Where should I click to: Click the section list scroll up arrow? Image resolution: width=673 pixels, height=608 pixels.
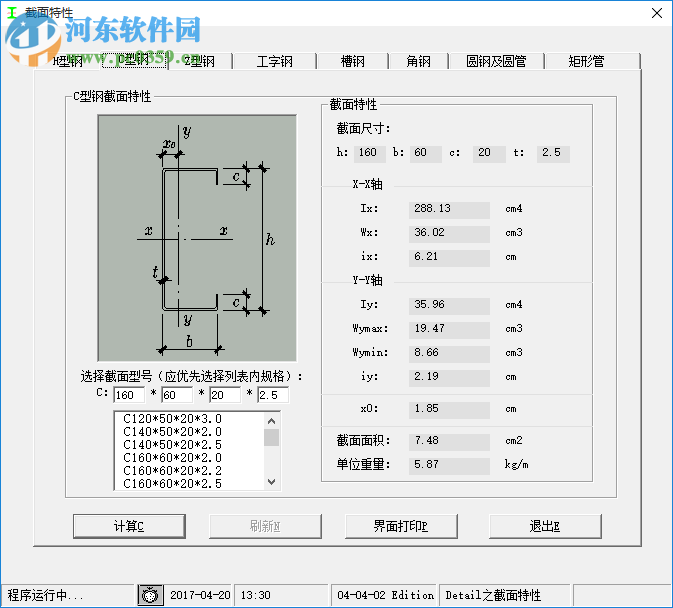coord(271,421)
